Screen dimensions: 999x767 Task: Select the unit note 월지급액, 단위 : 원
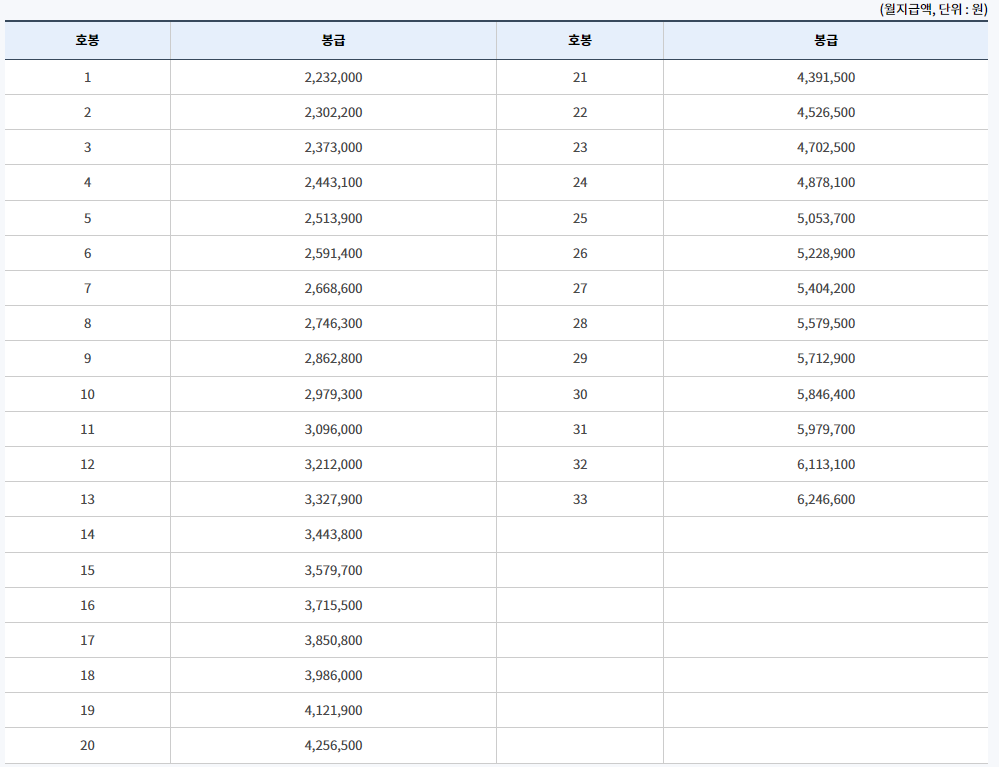(x=934, y=10)
